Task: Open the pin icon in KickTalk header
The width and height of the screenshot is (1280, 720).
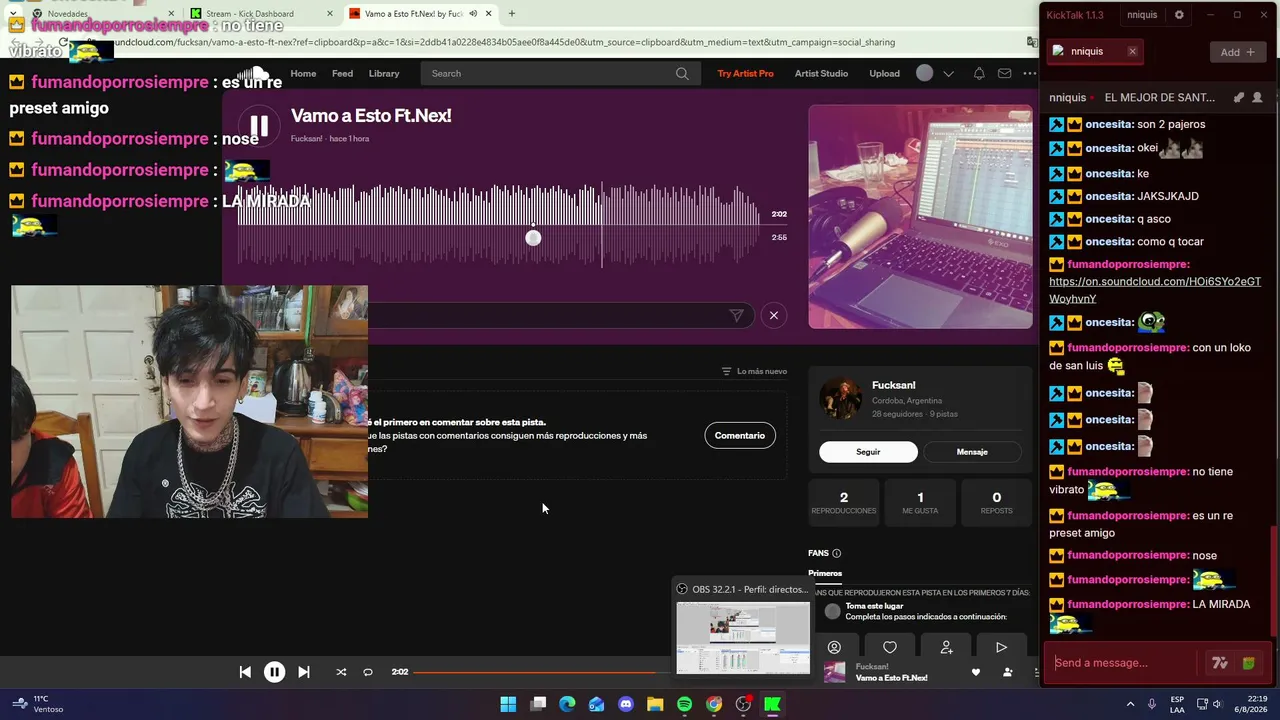Action: click(x=1238, y=98)
